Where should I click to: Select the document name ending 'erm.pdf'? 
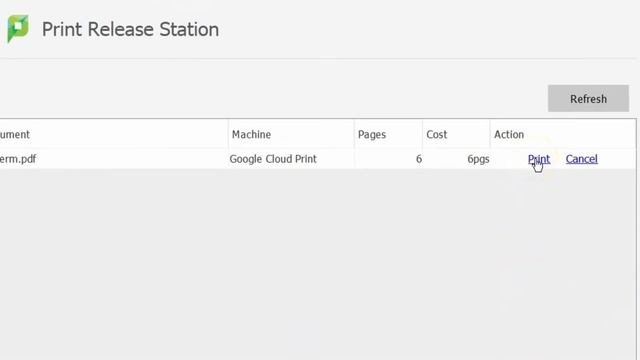(18, 159)
